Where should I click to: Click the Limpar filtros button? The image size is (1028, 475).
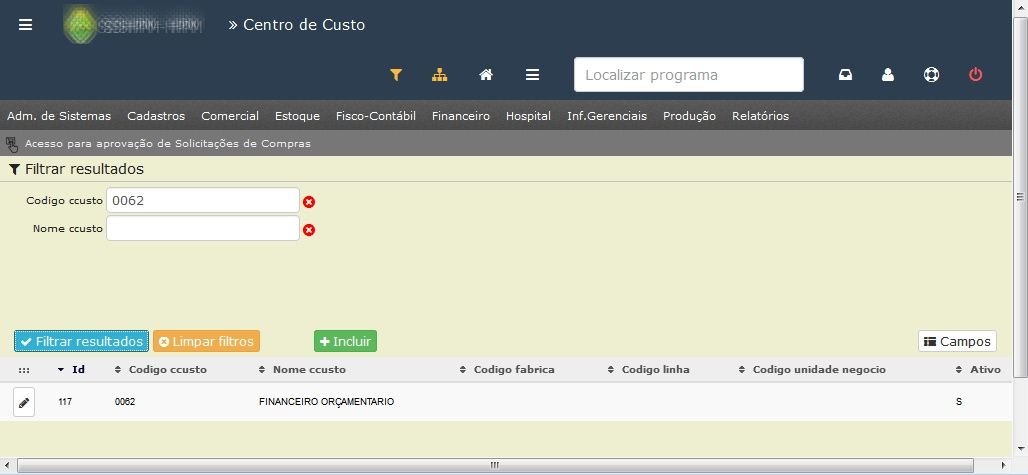tap(207, 341)
